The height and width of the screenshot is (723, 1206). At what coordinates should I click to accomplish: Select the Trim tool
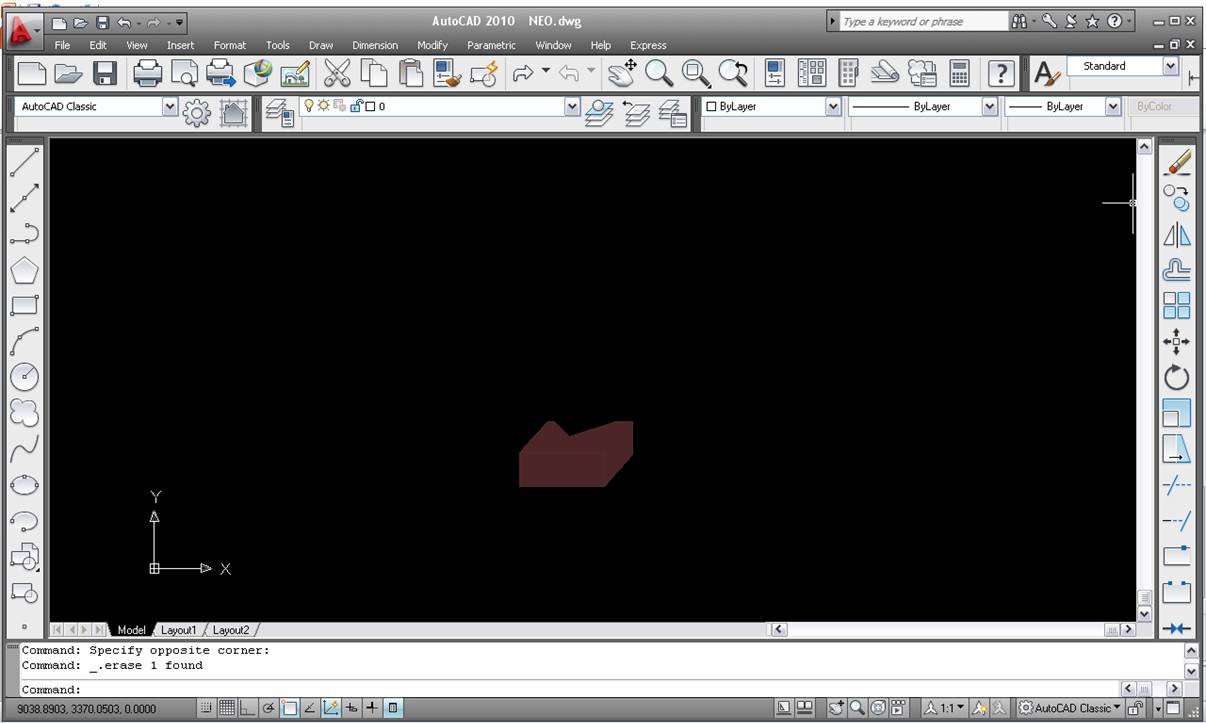click(x=1177, y=485)
